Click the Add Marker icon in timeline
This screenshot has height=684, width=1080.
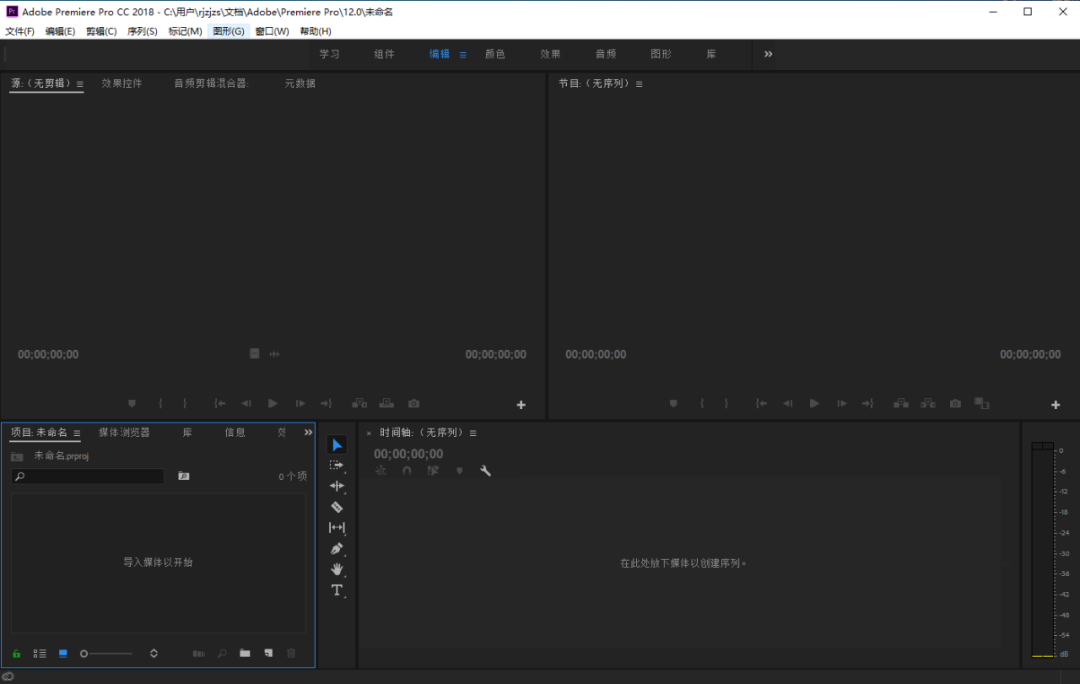click(x=459, y=471)
